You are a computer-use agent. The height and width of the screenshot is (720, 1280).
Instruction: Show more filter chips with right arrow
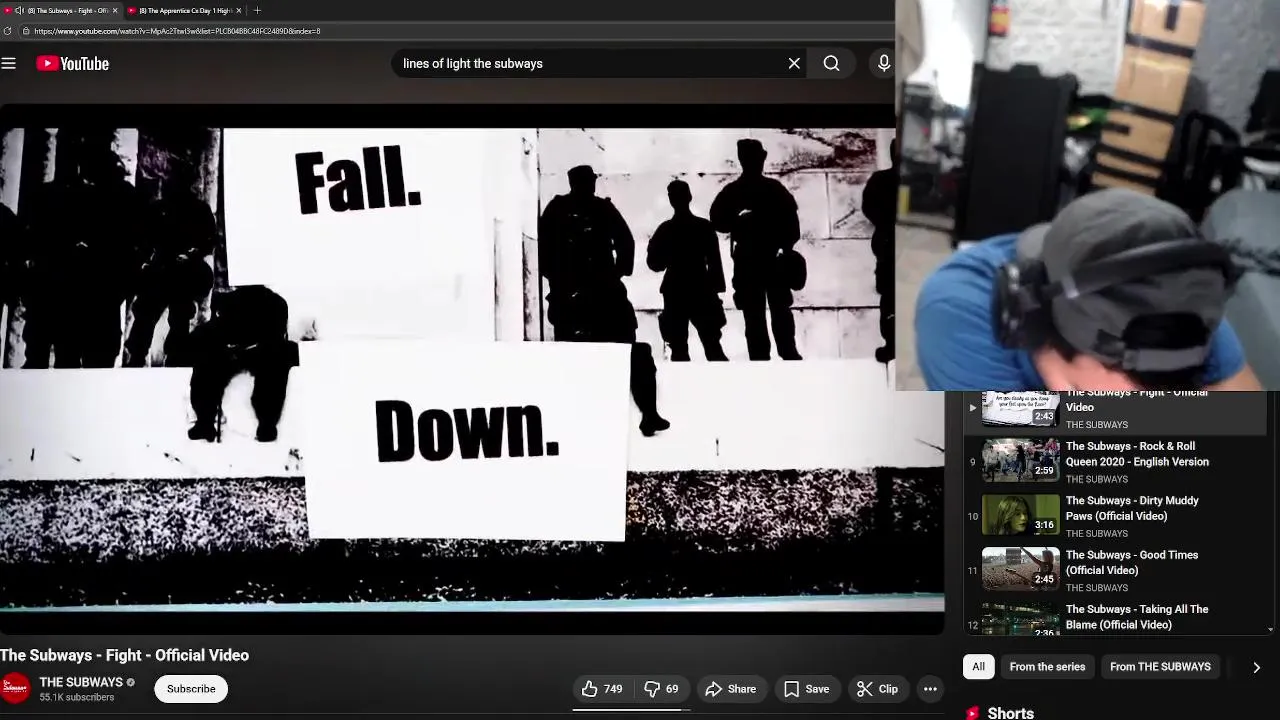click(x=1256, y=667)
